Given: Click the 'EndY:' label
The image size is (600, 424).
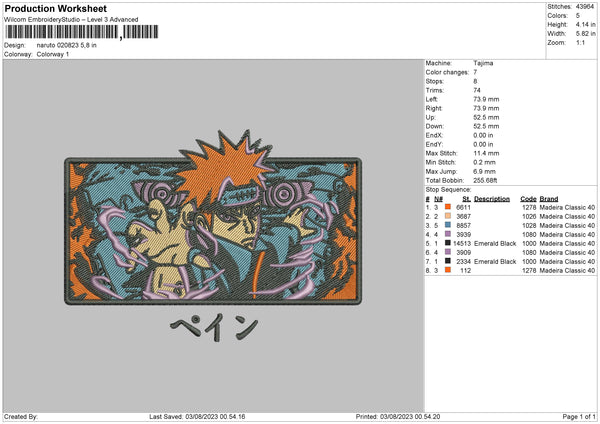Looking at the screenshot, I should pos(434,144).
